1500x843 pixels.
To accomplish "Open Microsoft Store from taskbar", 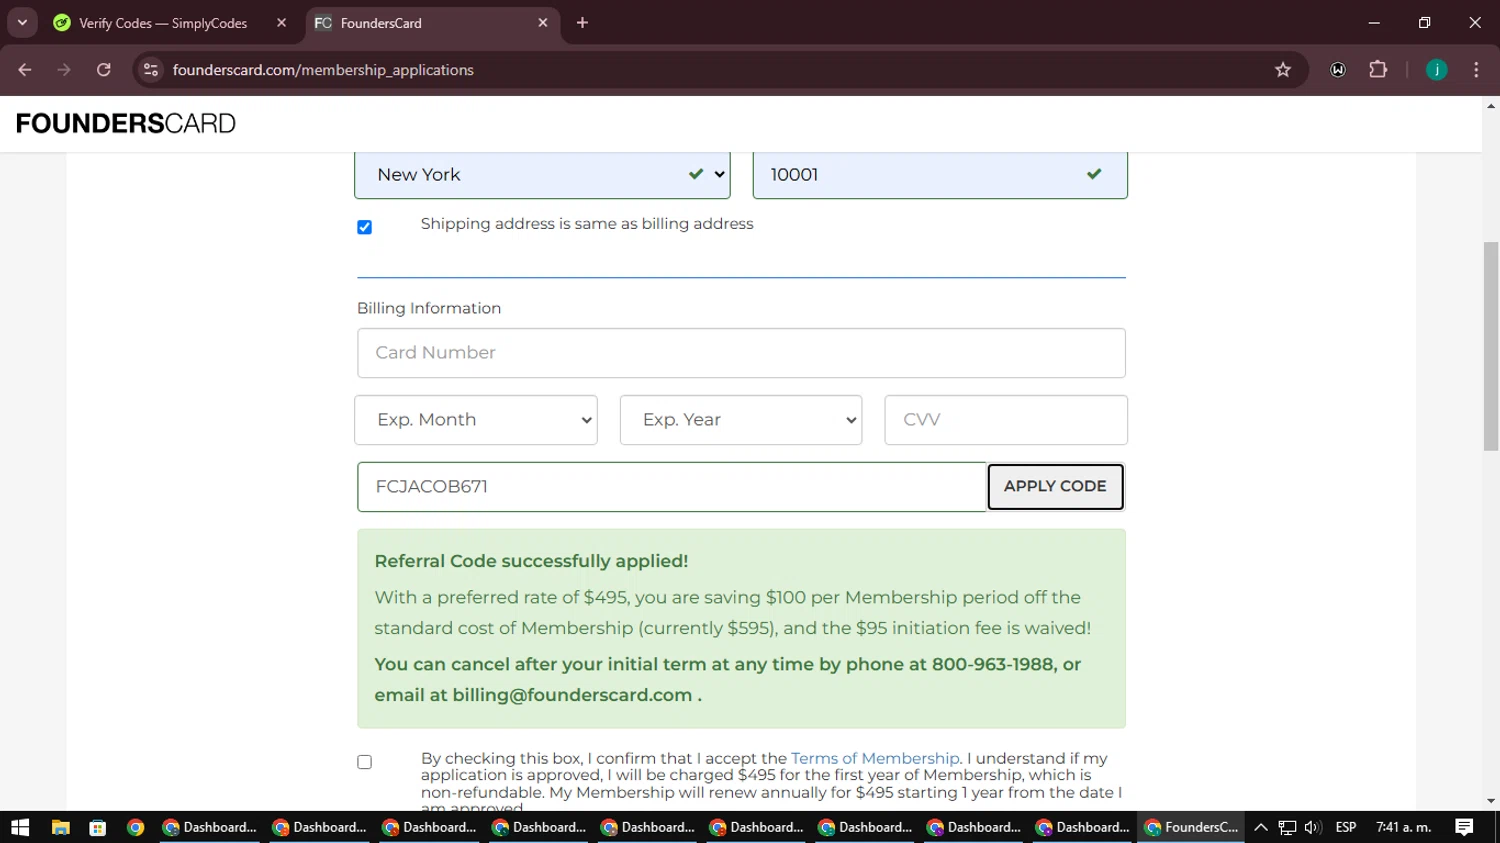I will pos(97,827).
